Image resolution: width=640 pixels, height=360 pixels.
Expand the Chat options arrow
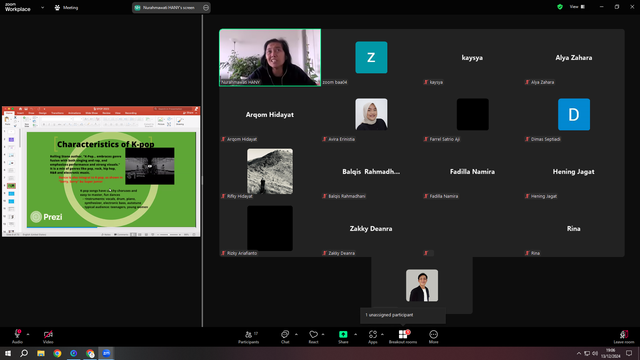296,334
